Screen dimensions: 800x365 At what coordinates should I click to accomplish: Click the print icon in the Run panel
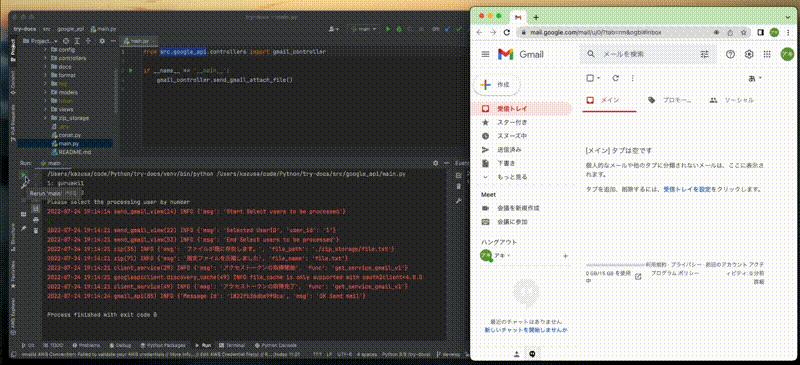pyautogui.click(x=36, y=220)
